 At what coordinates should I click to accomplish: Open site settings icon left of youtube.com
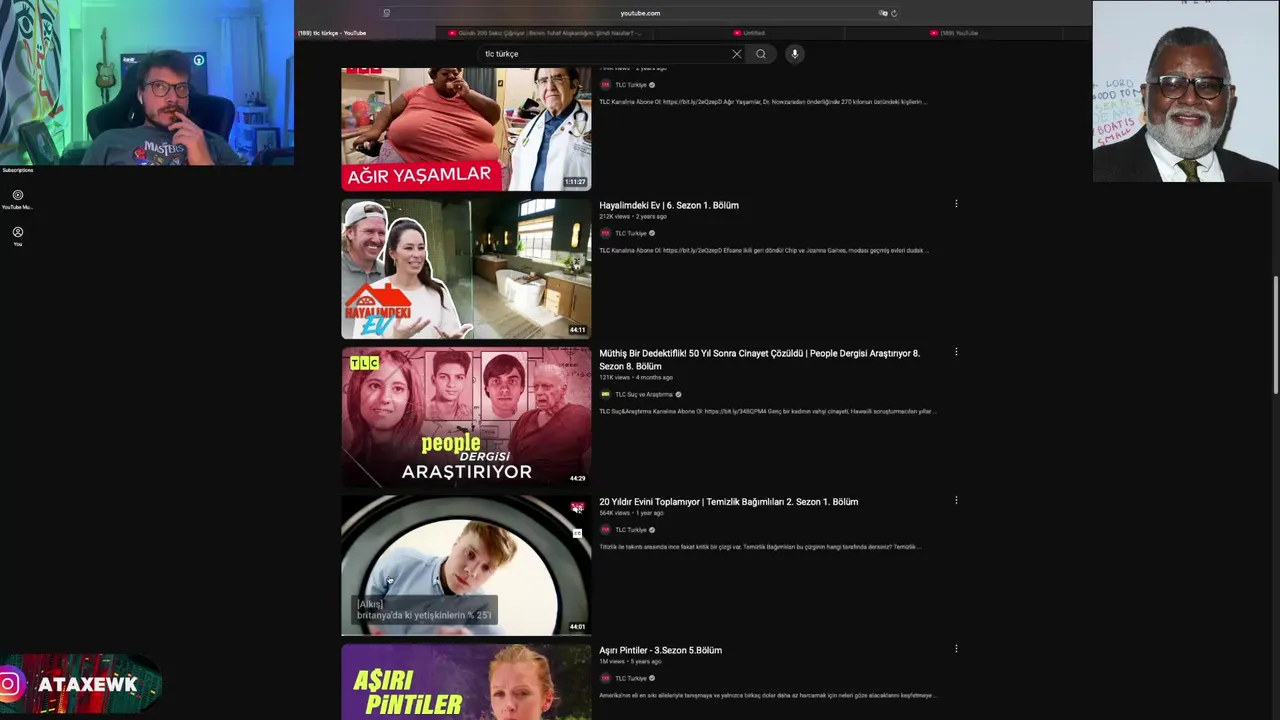click(386, 13)
